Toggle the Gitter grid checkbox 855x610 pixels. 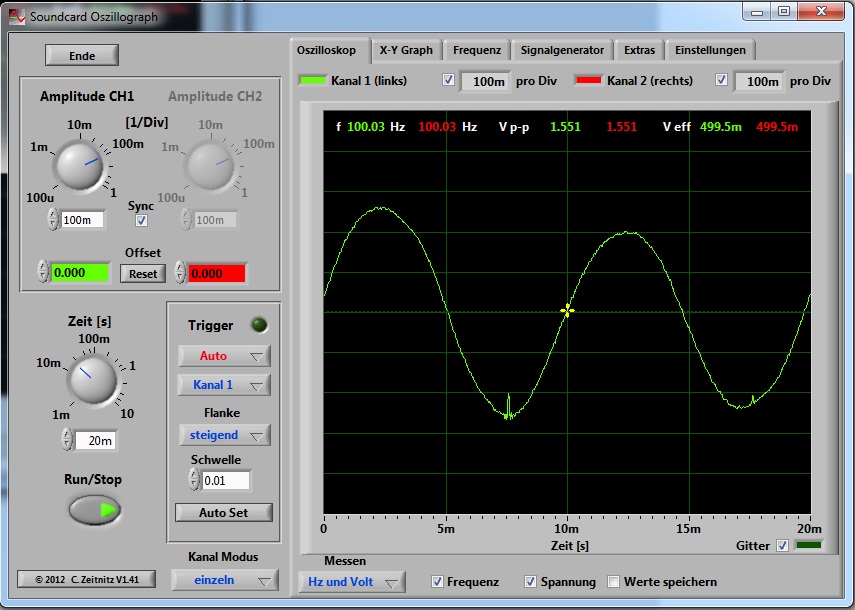pyautogui.click(x=782, y=545)
